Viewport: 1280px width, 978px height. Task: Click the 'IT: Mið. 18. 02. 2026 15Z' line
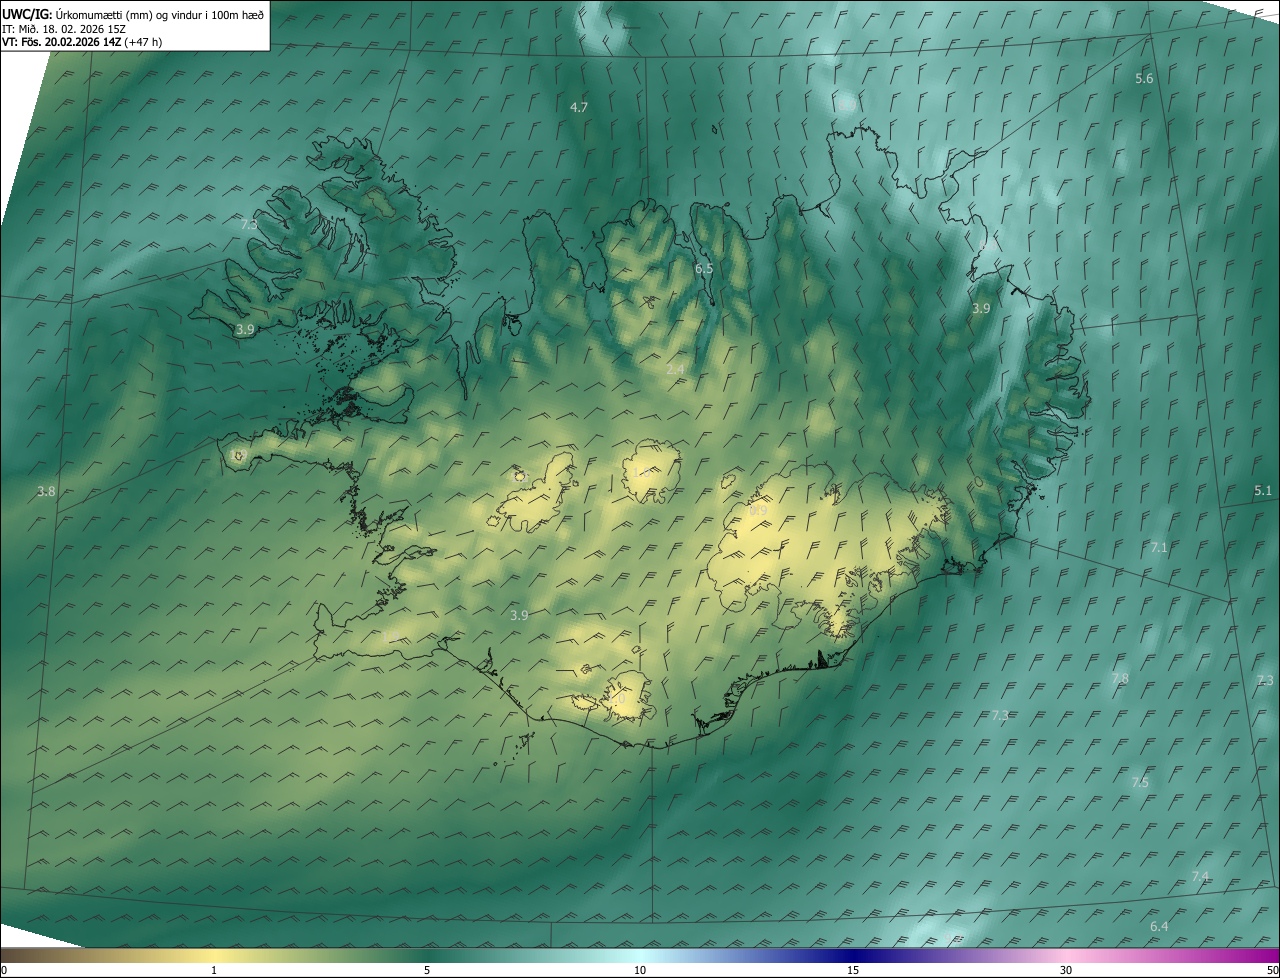click(63, 29)
